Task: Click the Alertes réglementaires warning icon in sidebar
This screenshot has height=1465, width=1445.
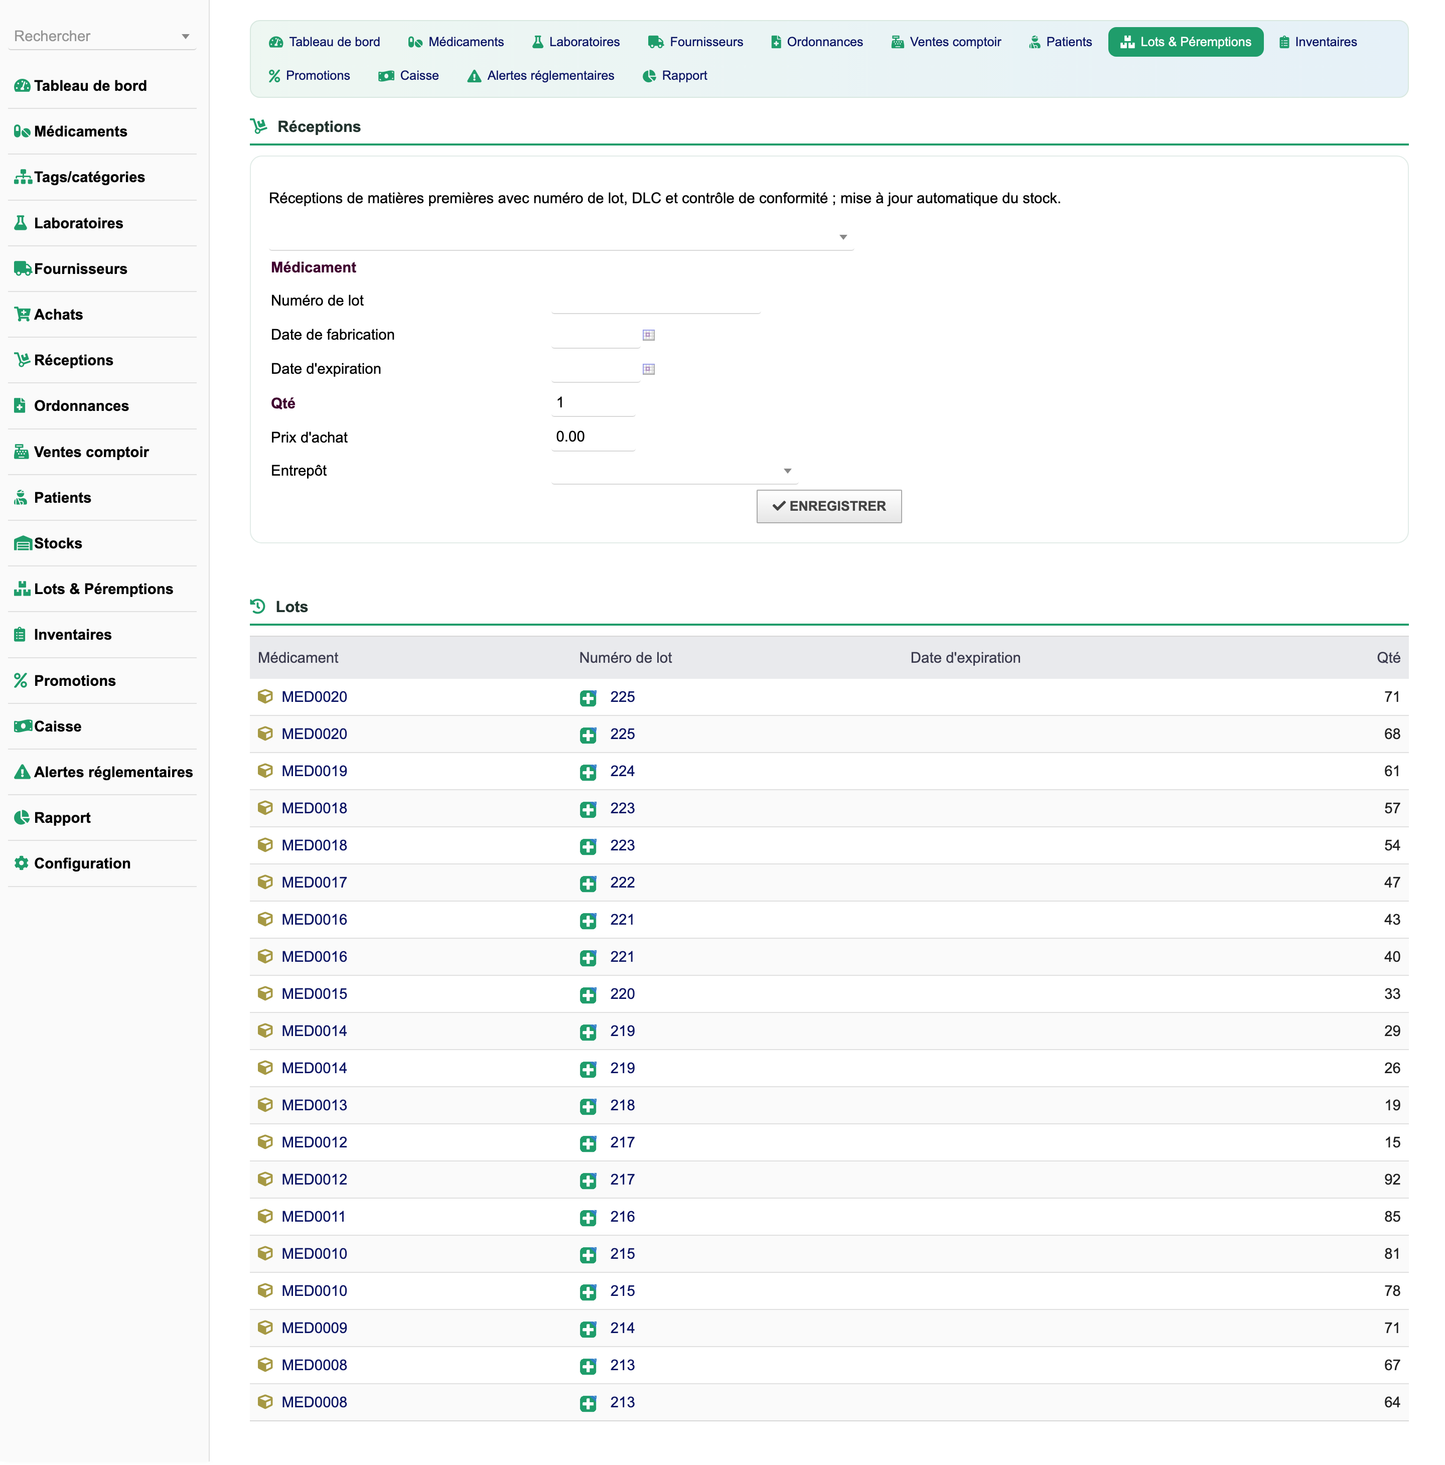Action: click(22, 772)
